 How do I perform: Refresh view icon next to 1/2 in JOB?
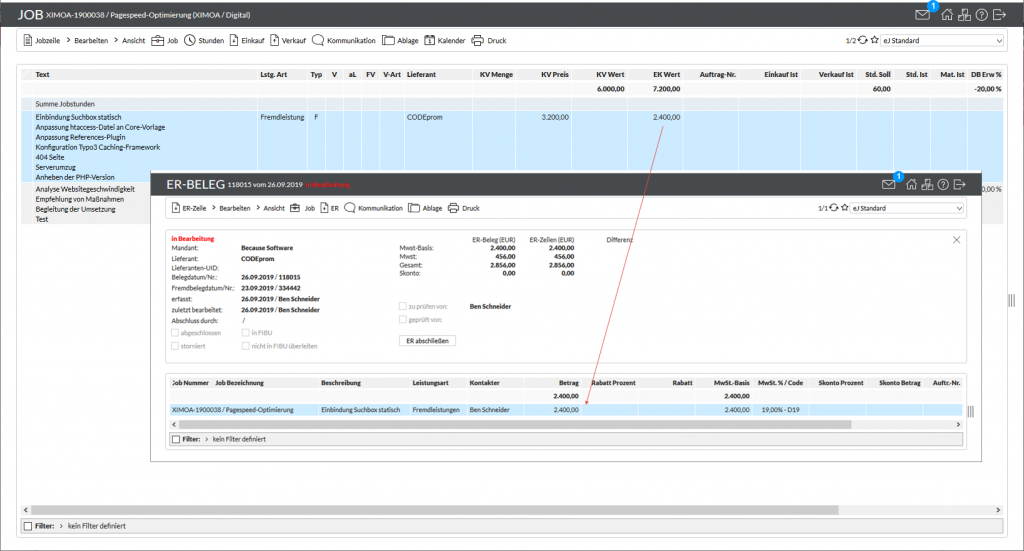point(863,40)
